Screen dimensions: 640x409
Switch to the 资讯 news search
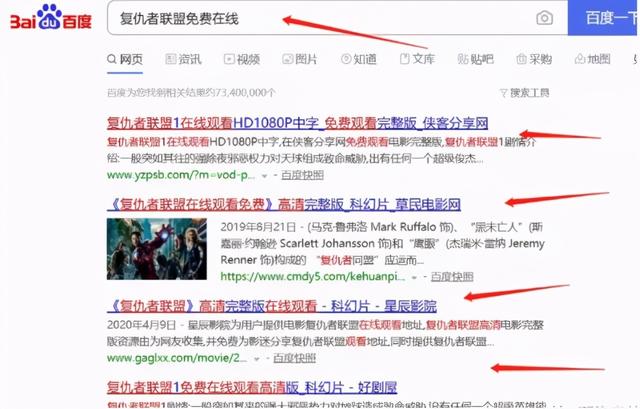[181, 60]
